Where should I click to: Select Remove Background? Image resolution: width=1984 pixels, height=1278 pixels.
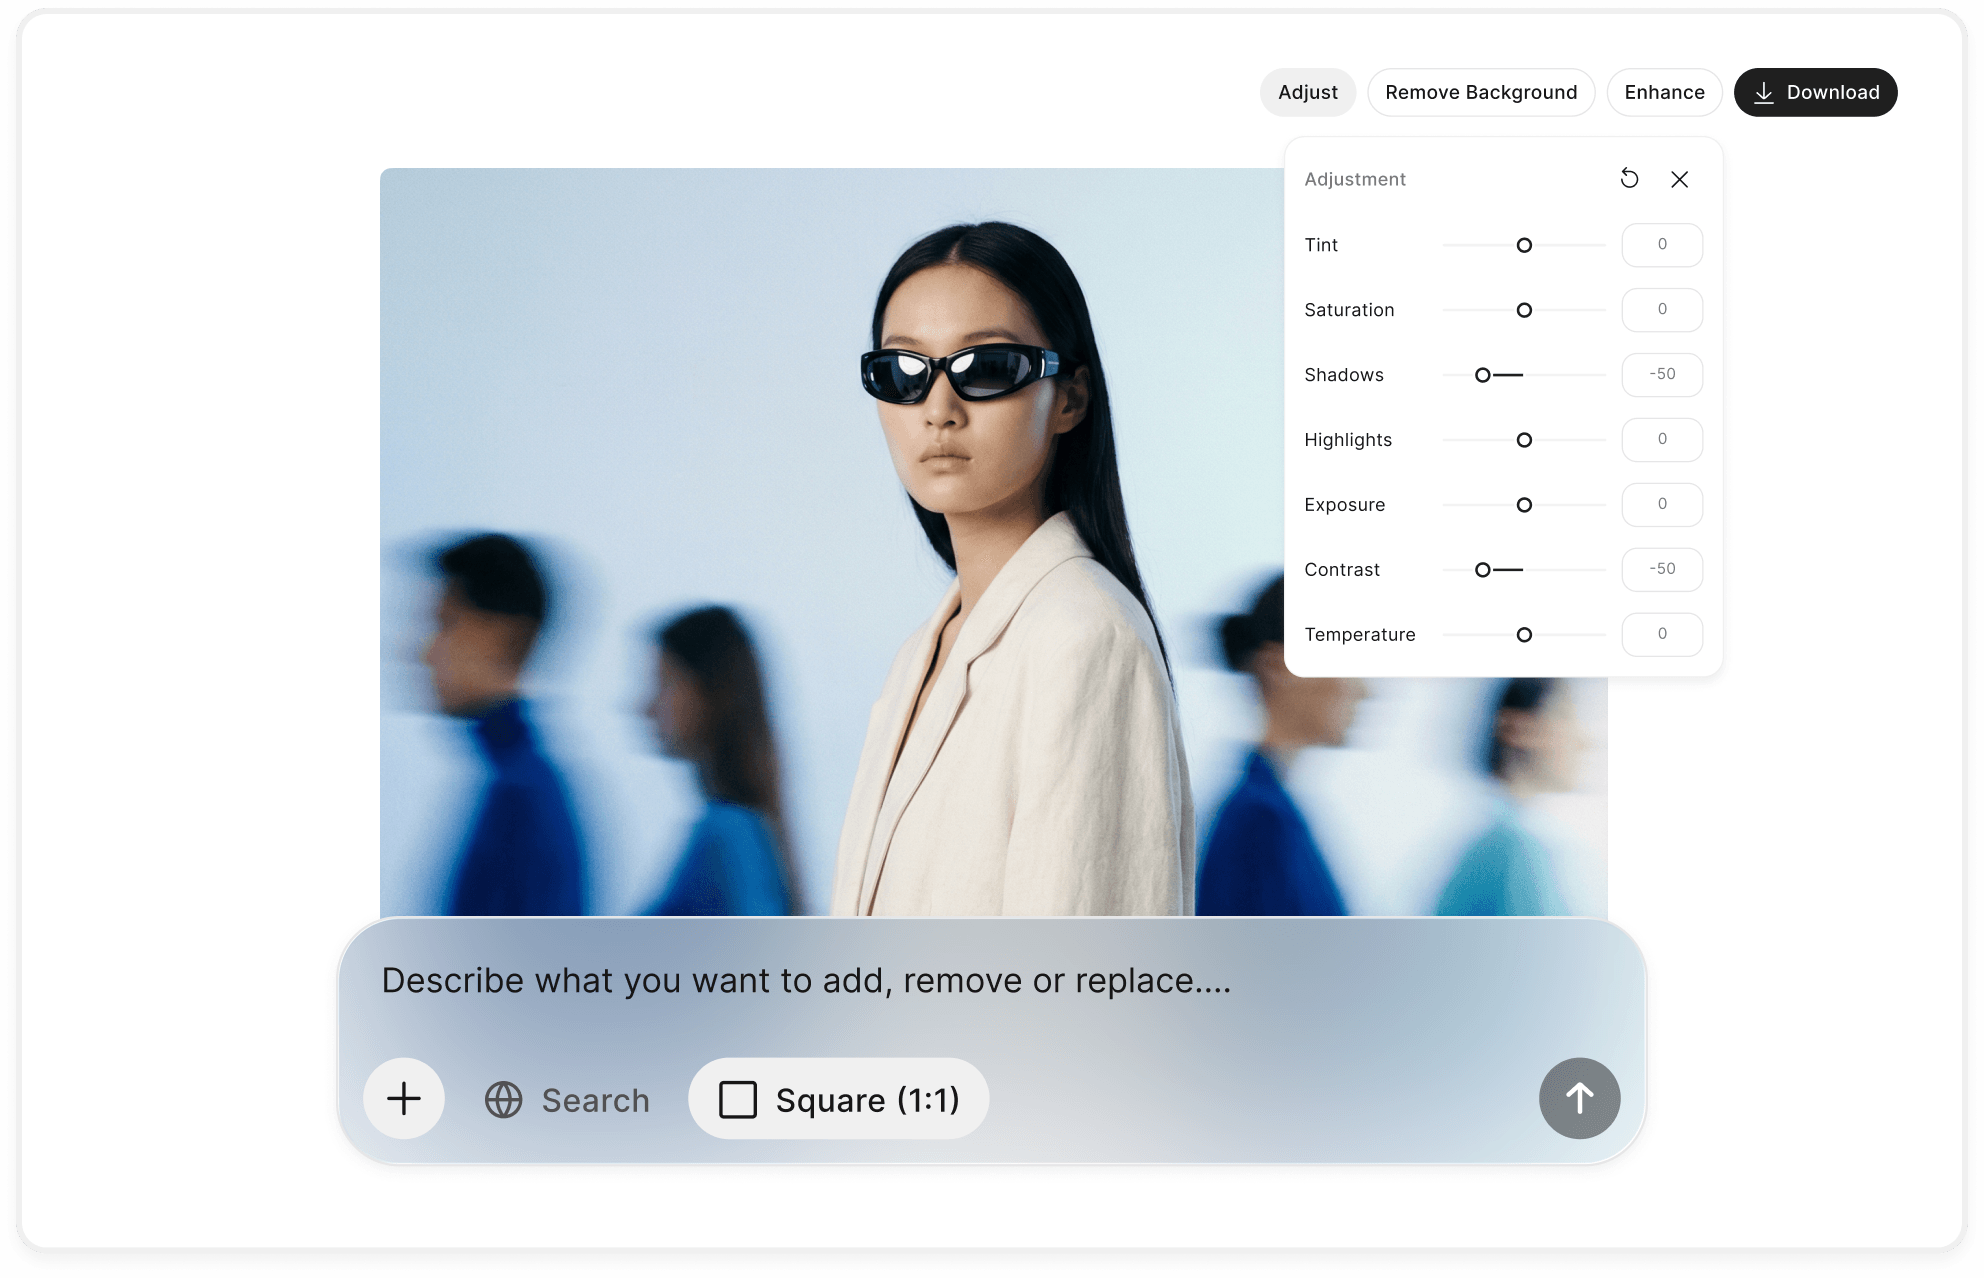click(x=1481, y=92)
